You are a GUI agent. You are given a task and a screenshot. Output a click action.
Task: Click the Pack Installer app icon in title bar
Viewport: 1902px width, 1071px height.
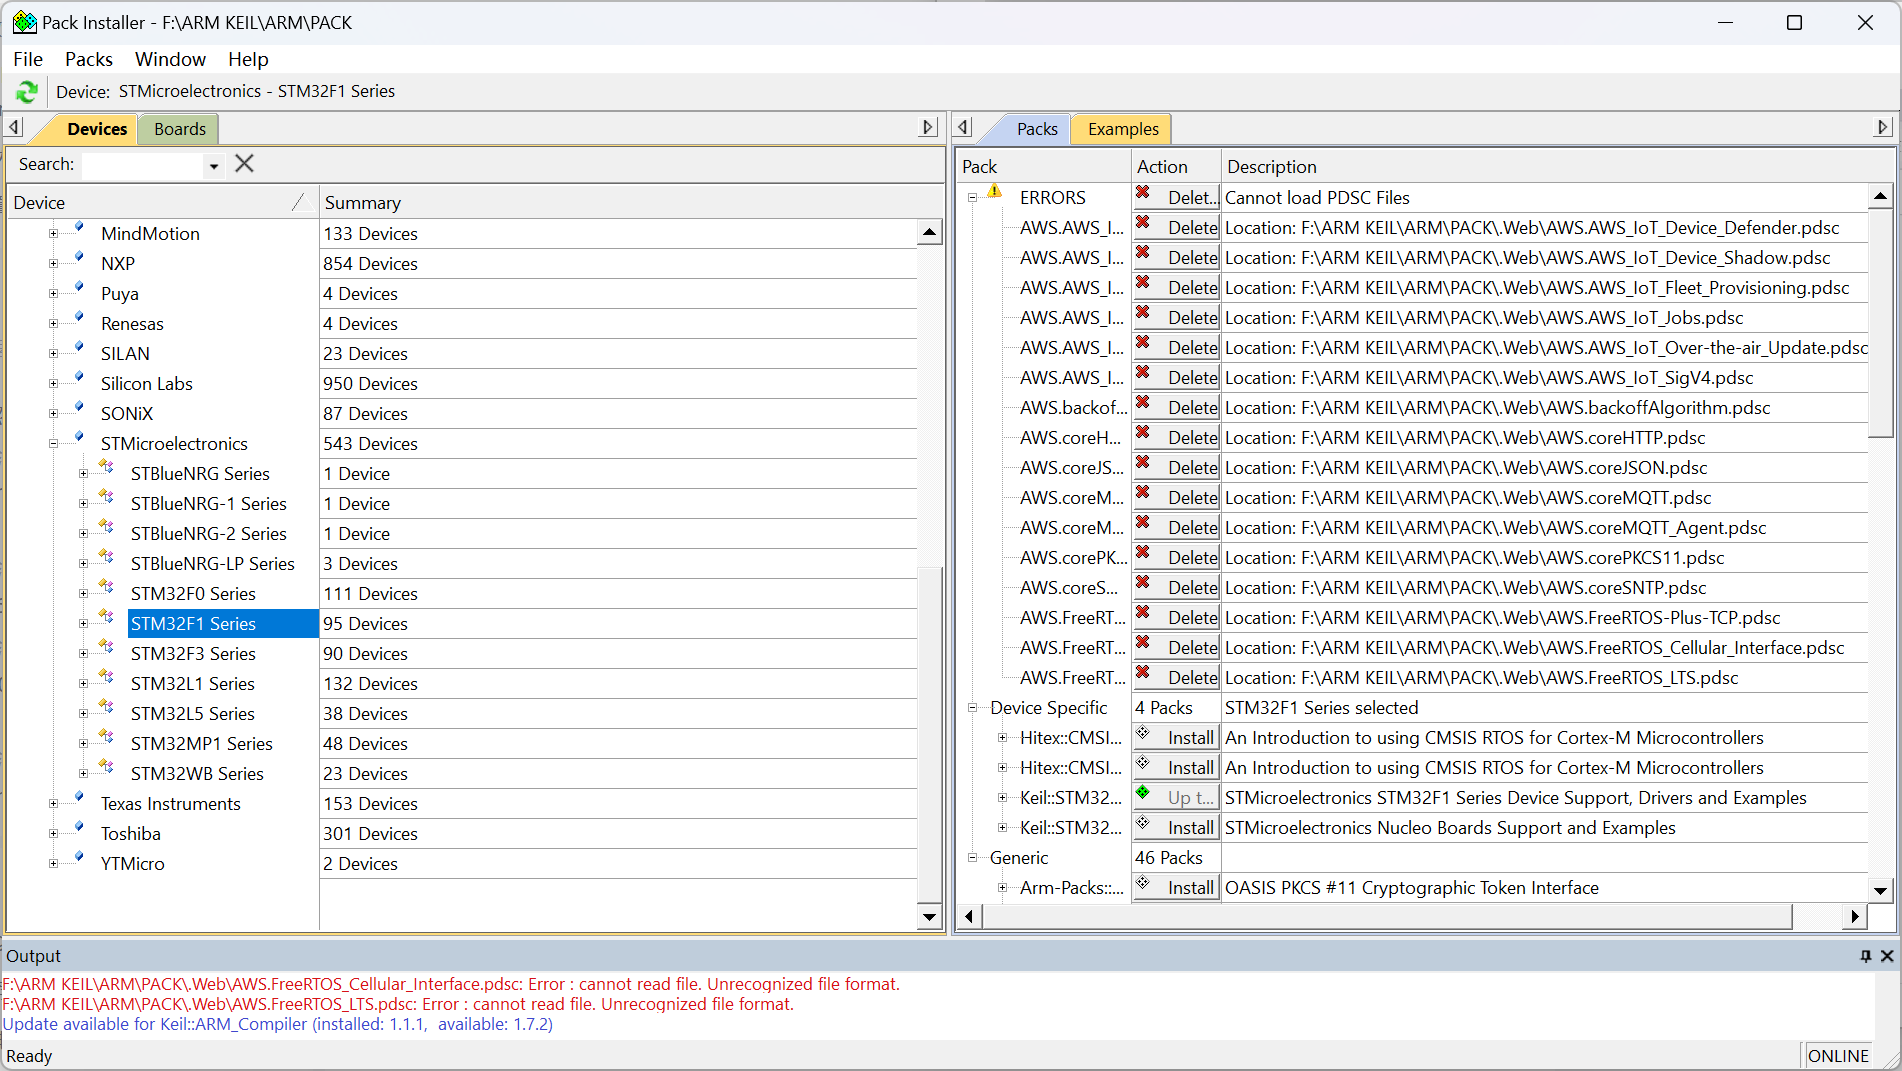(24, 22)
